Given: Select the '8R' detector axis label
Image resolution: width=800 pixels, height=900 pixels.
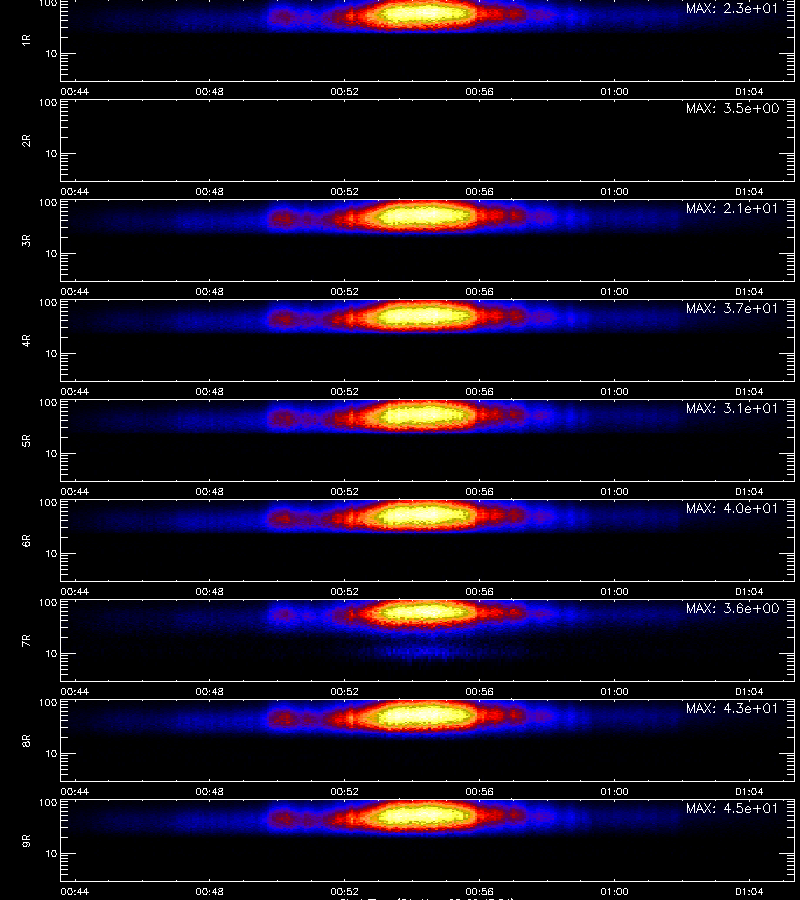Looking at the screenshot, I should pyautogui.click(x=26, y=740).
